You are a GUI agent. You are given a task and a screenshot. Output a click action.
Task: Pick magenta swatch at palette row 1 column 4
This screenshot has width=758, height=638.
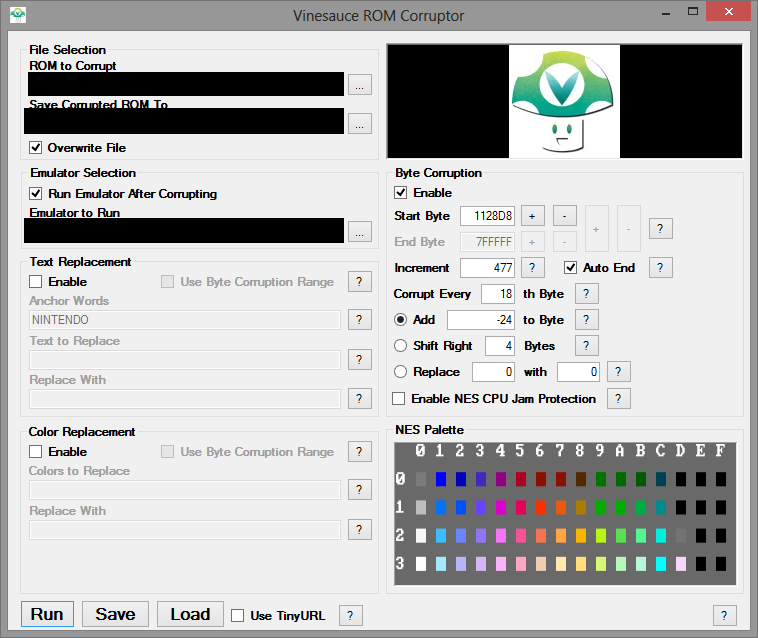click(x=501, y=507)
